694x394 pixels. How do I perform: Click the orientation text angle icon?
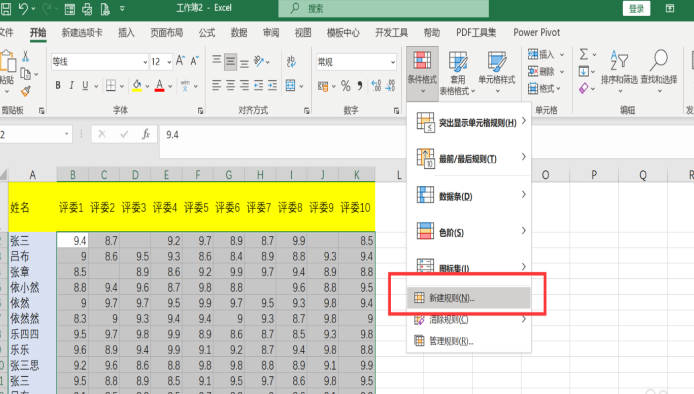tap(259, 62)
